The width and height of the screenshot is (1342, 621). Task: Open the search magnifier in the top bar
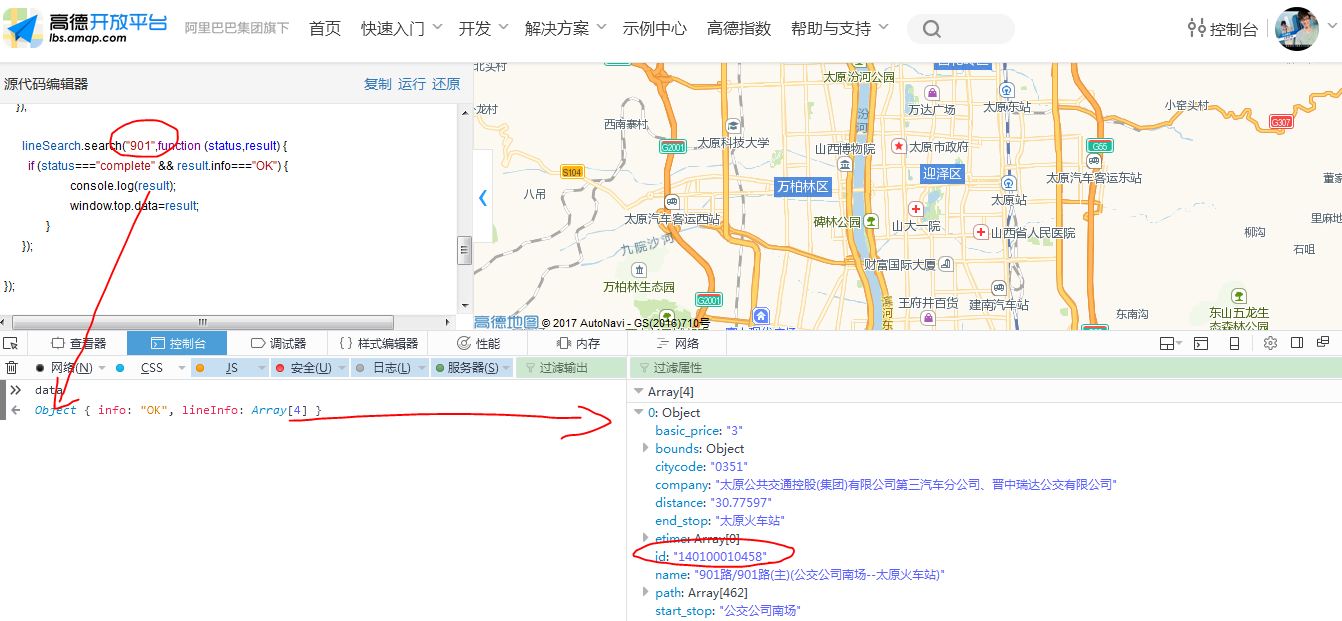[932, 29]
